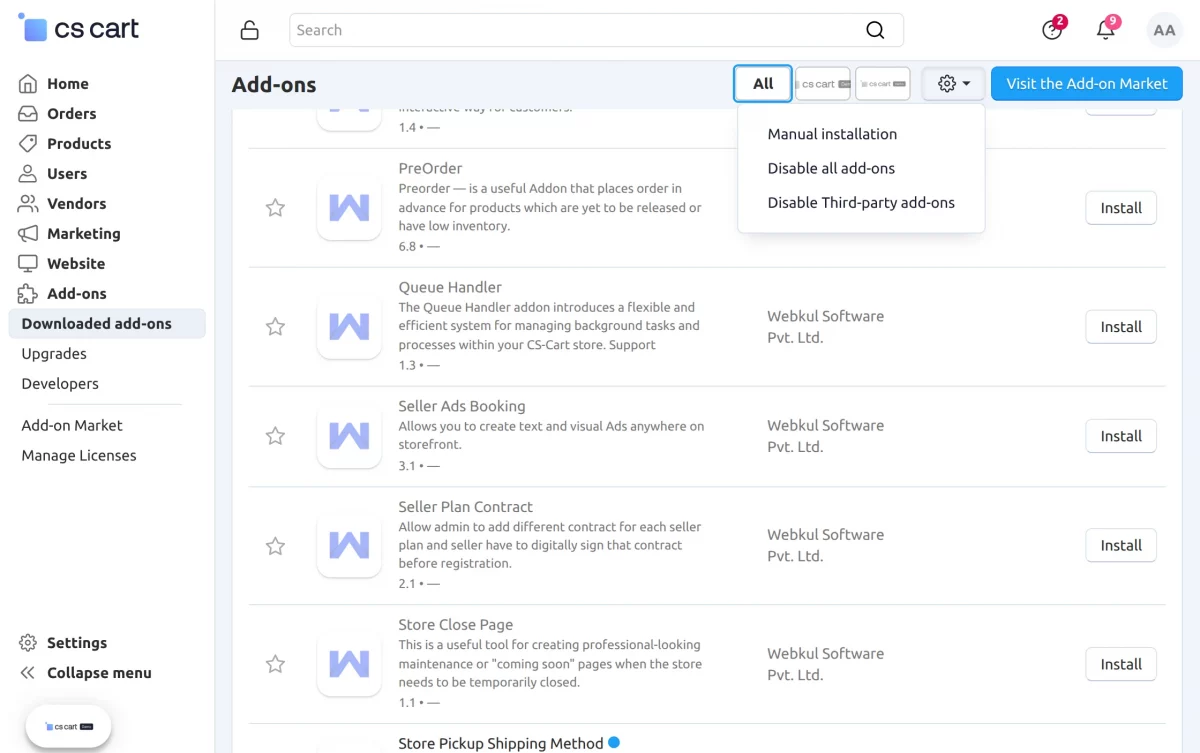Open the Store Close Page title
This screenshot has width=1200, height=753.
pyautogui.click(x=456, y=625)
